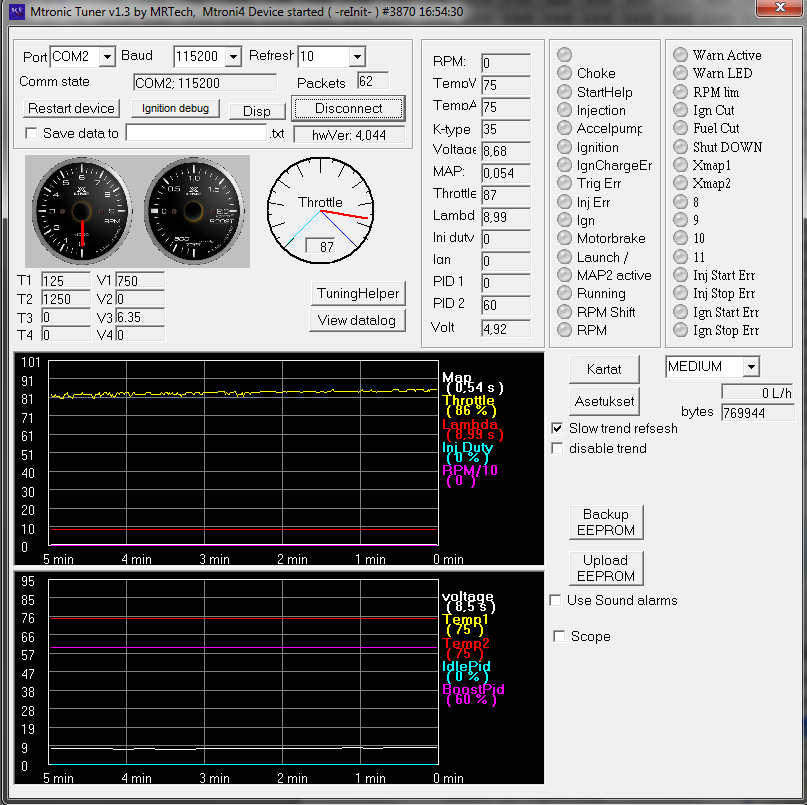Viewport: 807px width, 805px height.
Task: Enable the Save data to checkbox
Action: click(31, 133)
